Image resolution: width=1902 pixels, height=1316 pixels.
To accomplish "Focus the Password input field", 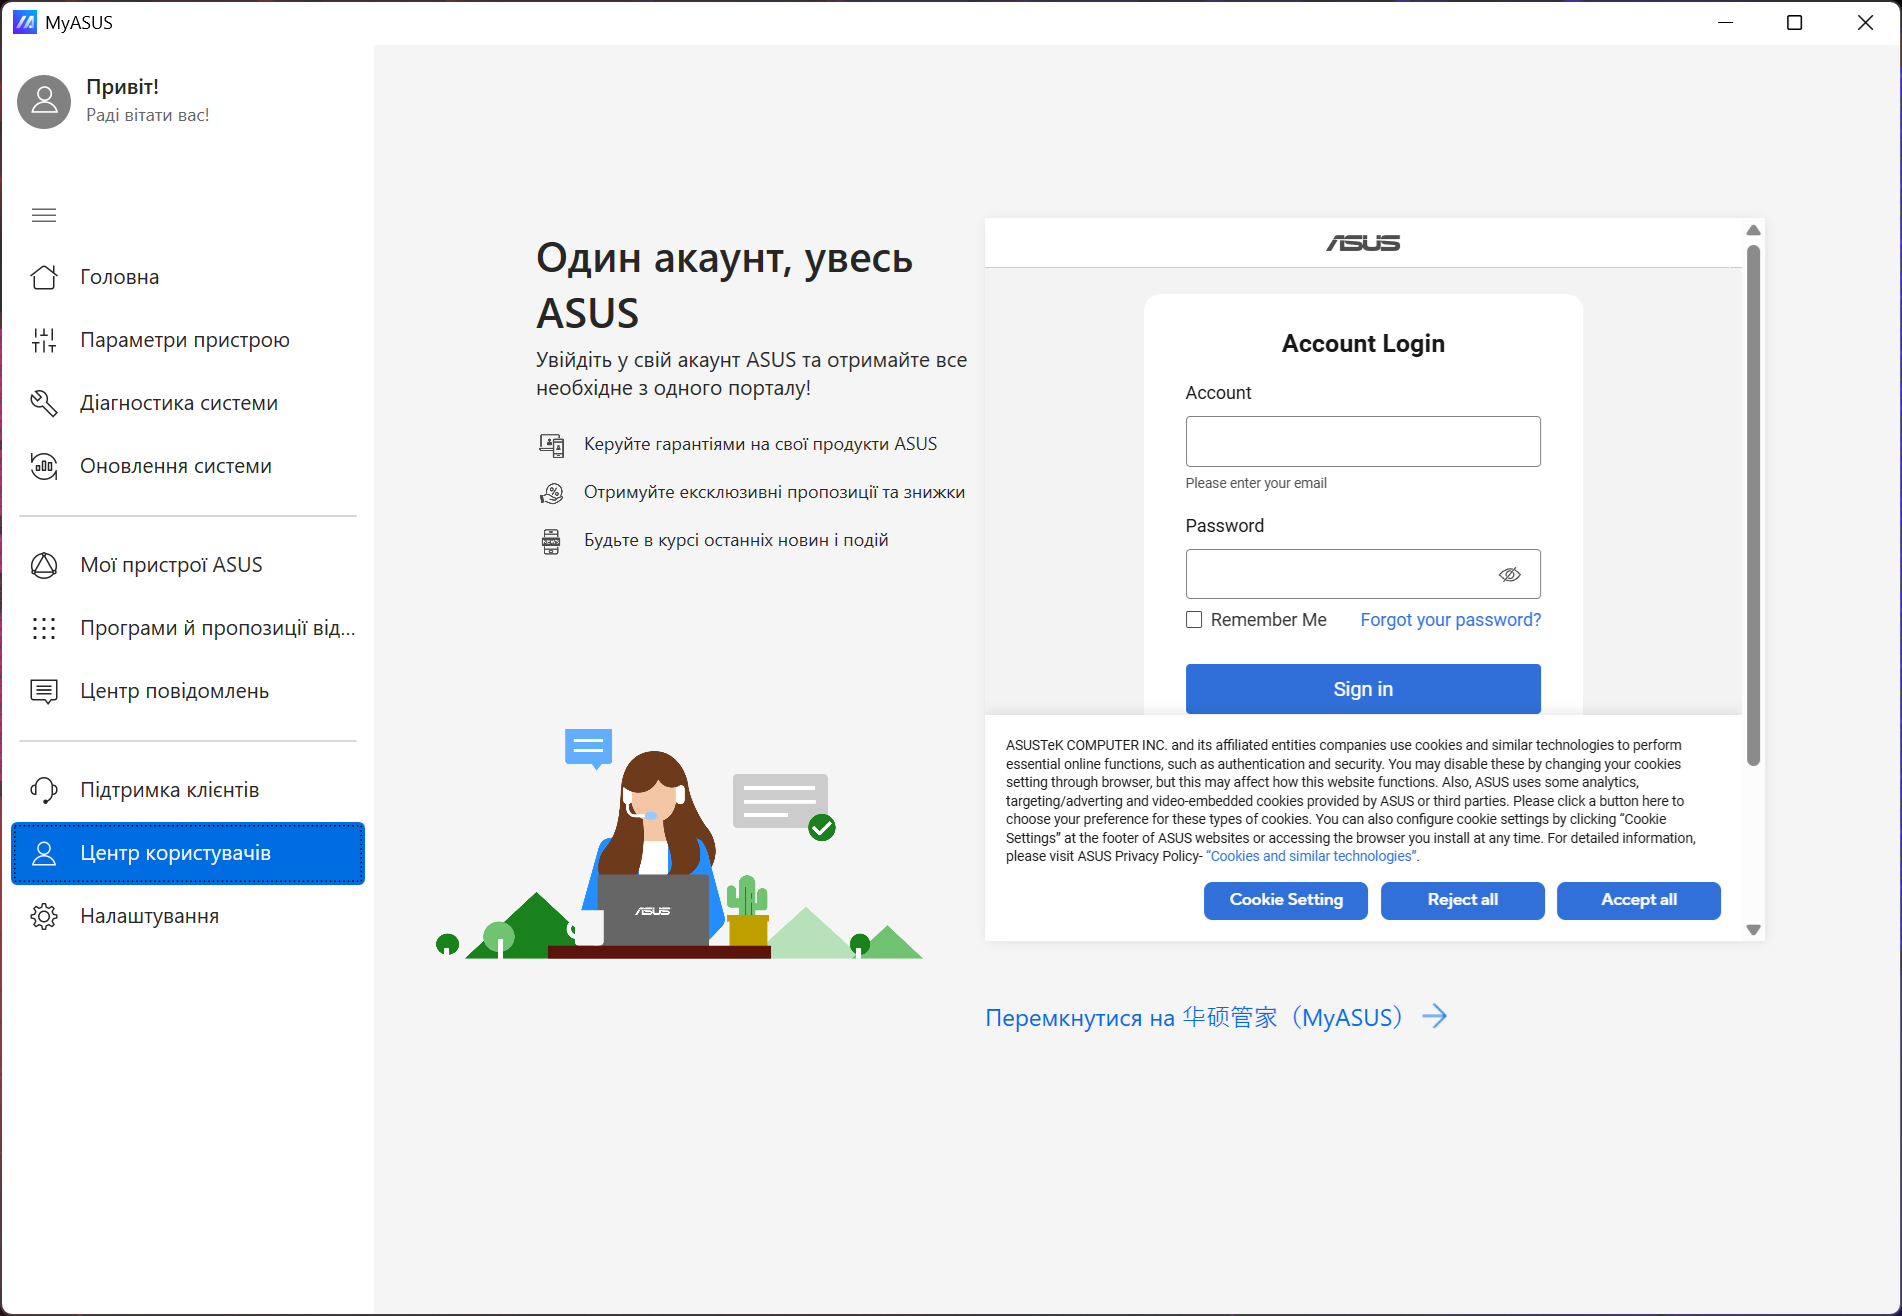I will (1363, 574).
